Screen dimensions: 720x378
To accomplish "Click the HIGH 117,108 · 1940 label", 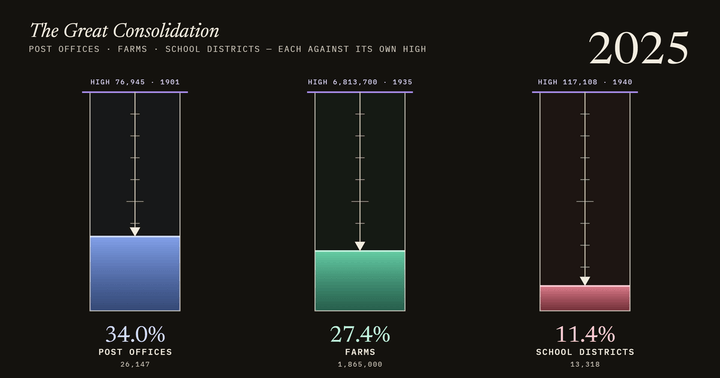I will click(x=585, y=82).
